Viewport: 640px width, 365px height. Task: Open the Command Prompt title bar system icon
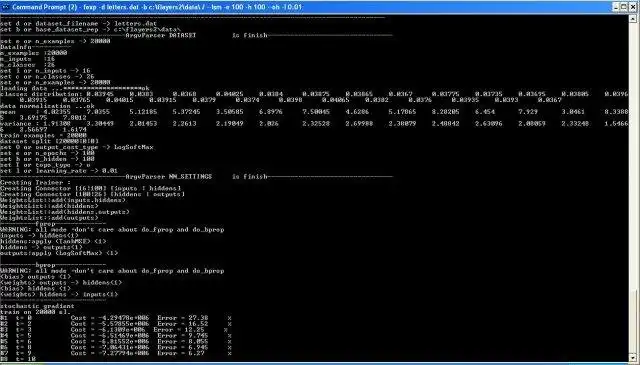[x=6, y=7]
